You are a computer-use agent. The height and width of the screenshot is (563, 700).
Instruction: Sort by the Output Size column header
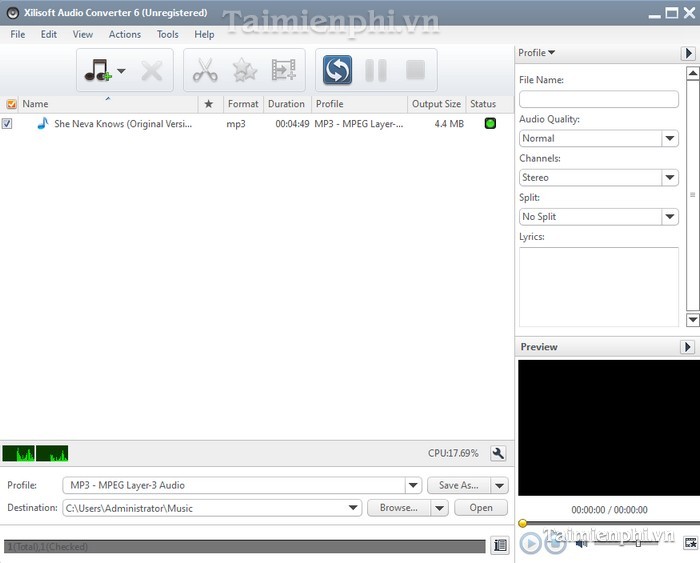tap(436, 104)
